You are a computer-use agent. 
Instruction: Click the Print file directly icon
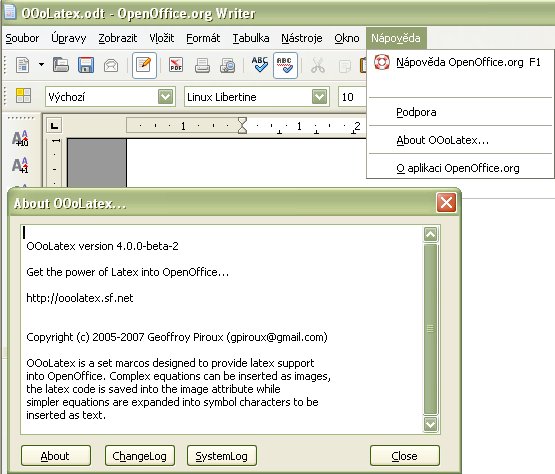click(202, 66)
